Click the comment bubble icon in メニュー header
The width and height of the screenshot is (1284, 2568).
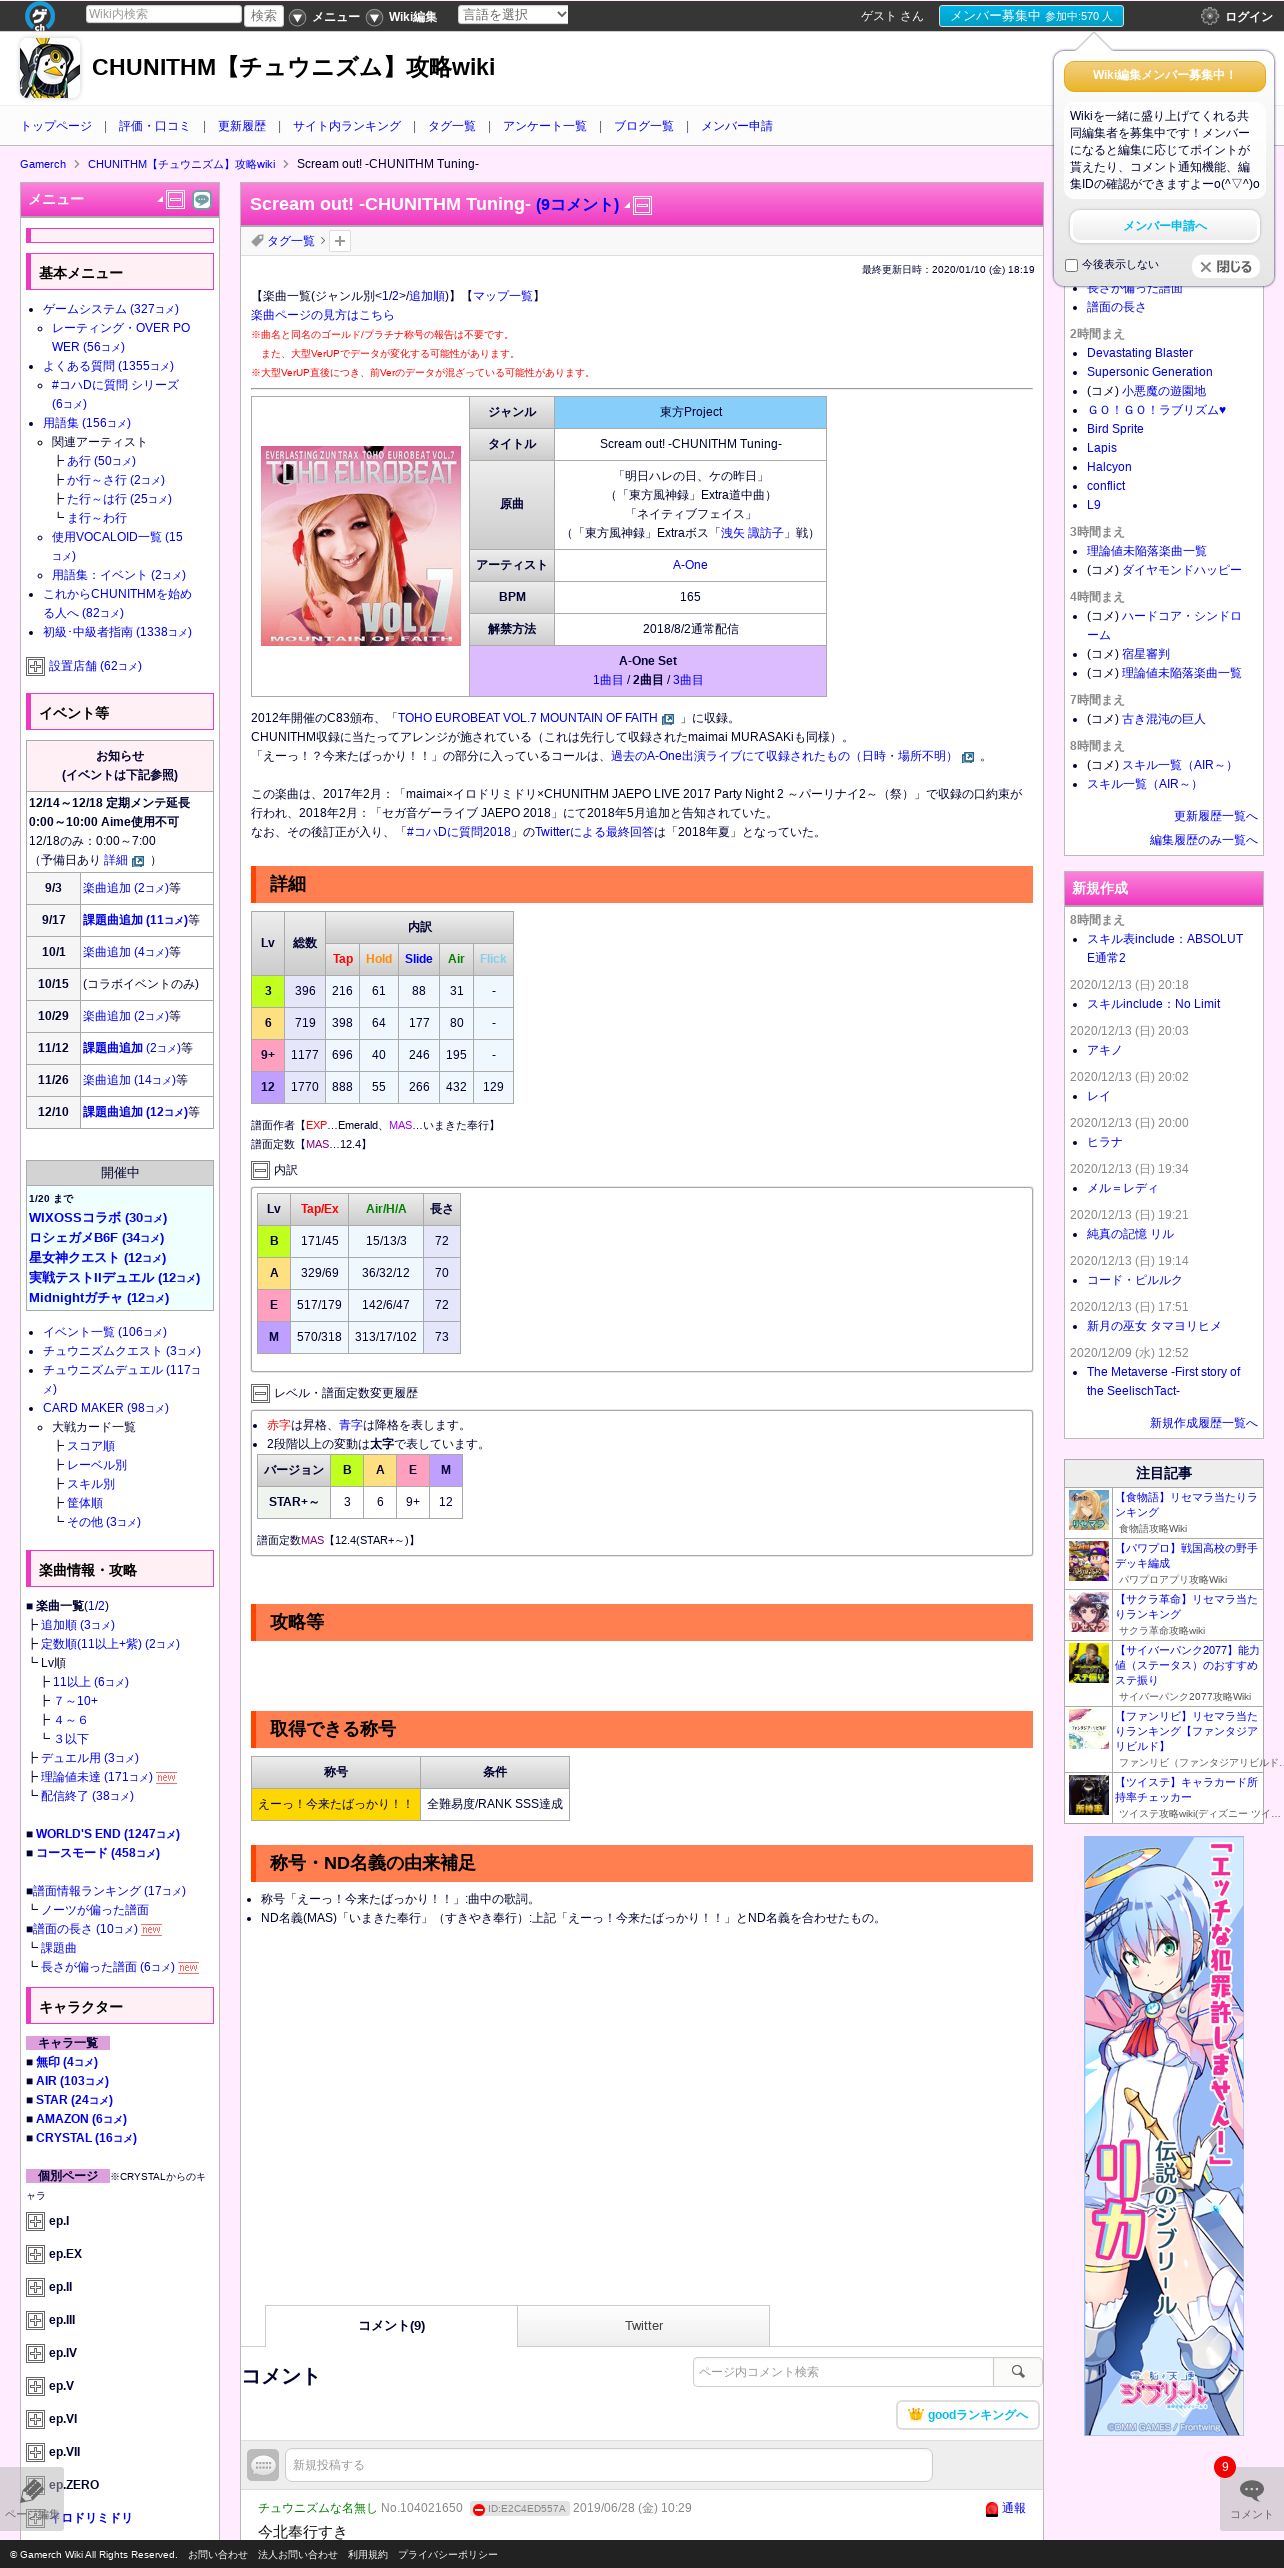pyautogui.click(x=202, y=200)
